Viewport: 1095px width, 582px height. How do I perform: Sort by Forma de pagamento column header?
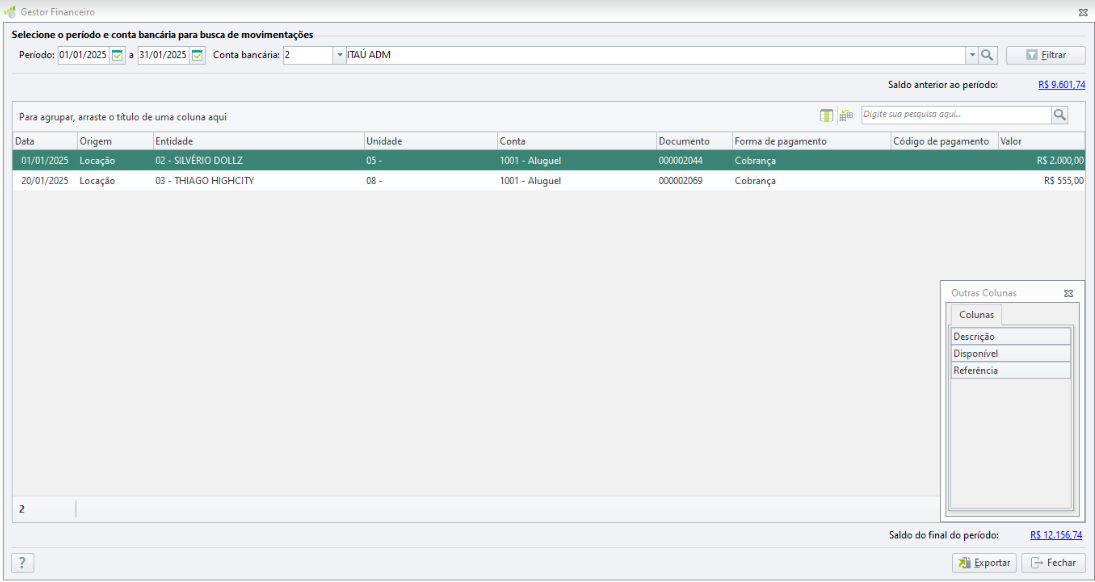pyautogui.click(x=811, y=141)
